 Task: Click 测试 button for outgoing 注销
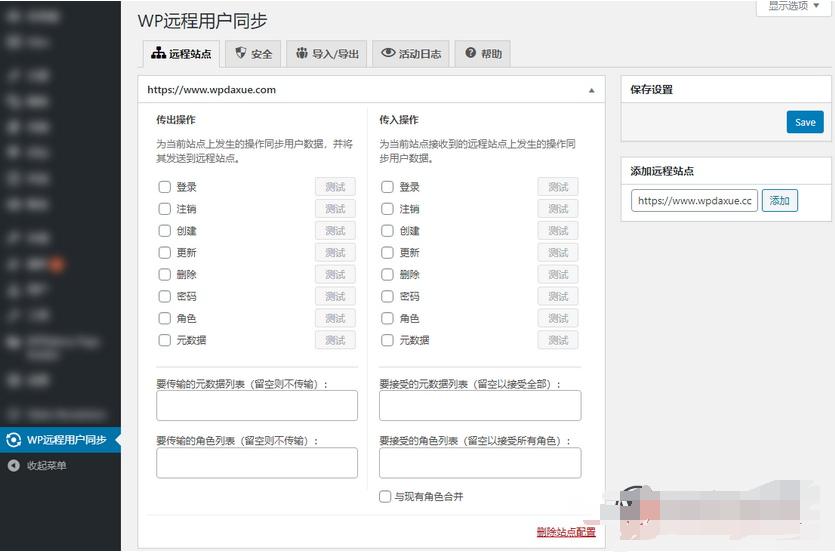tap(335, 209)
